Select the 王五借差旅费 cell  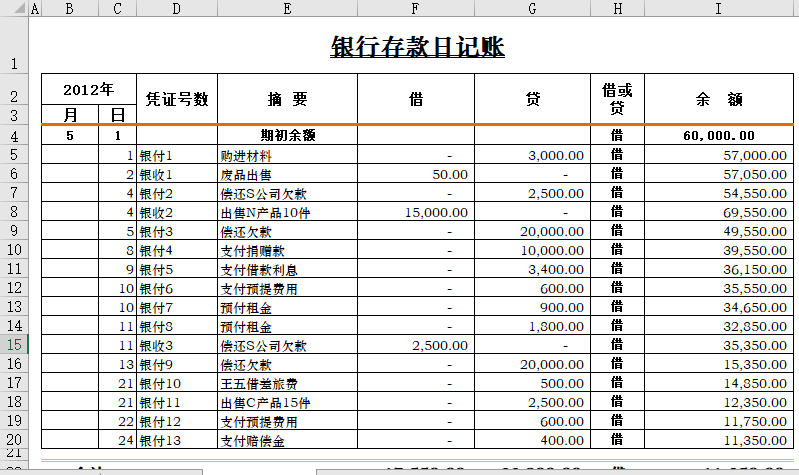tap(288, 383)
